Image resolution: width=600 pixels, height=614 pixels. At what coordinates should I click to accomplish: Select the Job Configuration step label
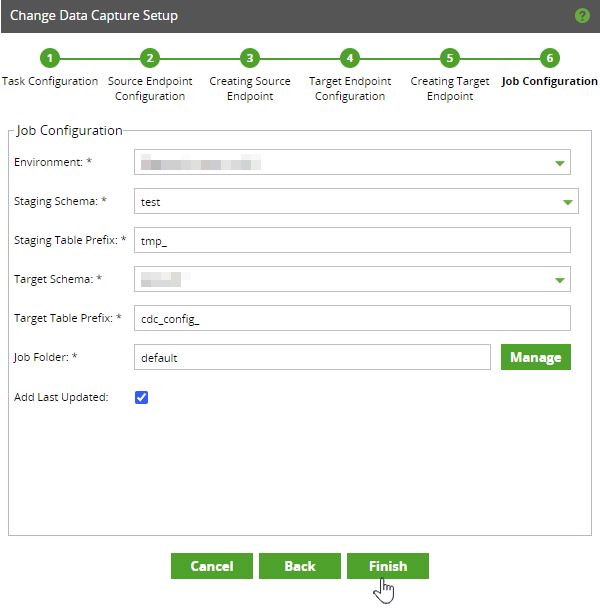point(549,81)
